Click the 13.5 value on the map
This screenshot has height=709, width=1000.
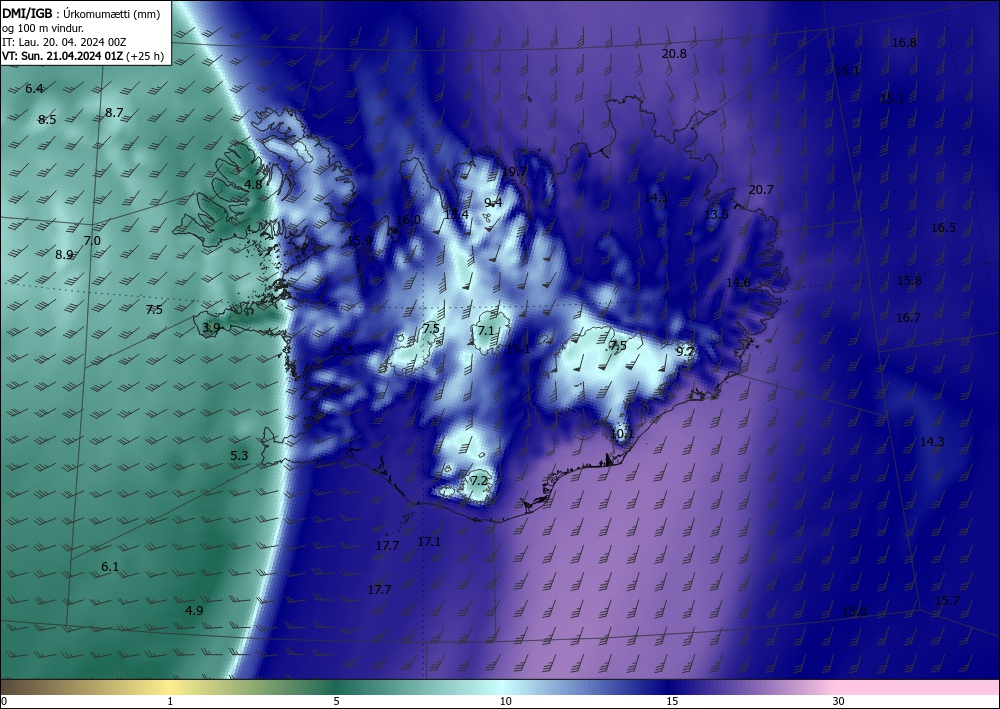pos(716,214)
